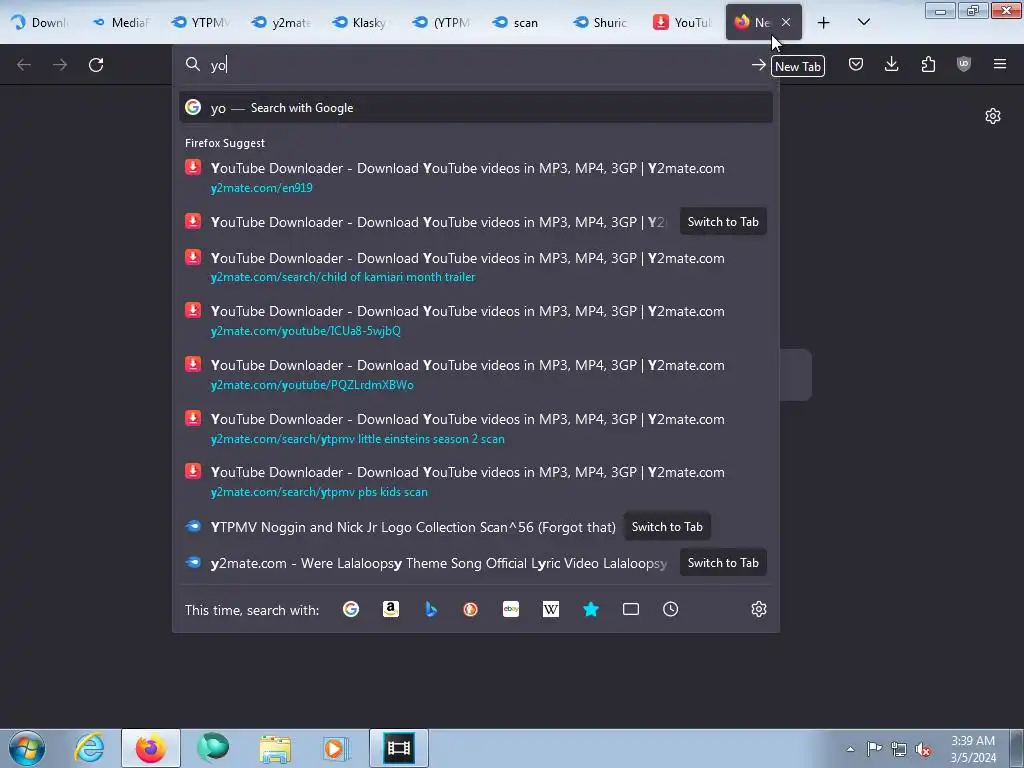Open suggestion y2mate.com/en919

click(x=476, y=177)
